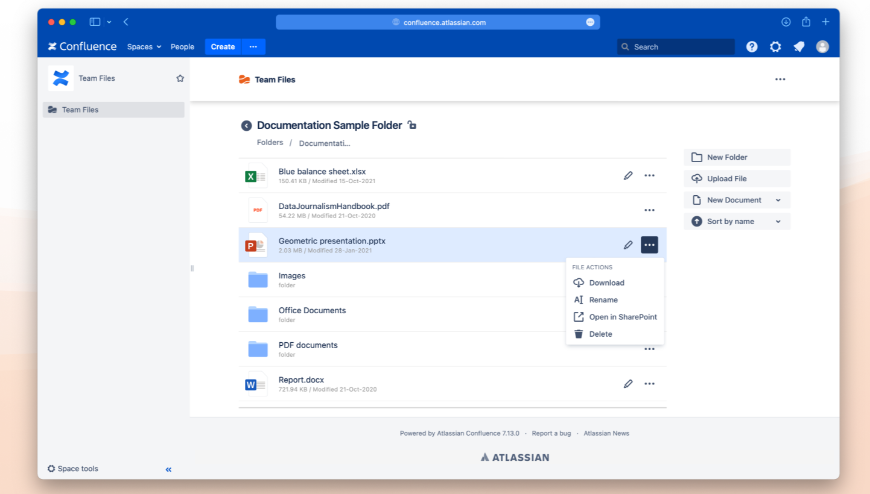The width and height of the screenshot is (870, 494).
Task: Click the New Folder button
Action: 737,157
